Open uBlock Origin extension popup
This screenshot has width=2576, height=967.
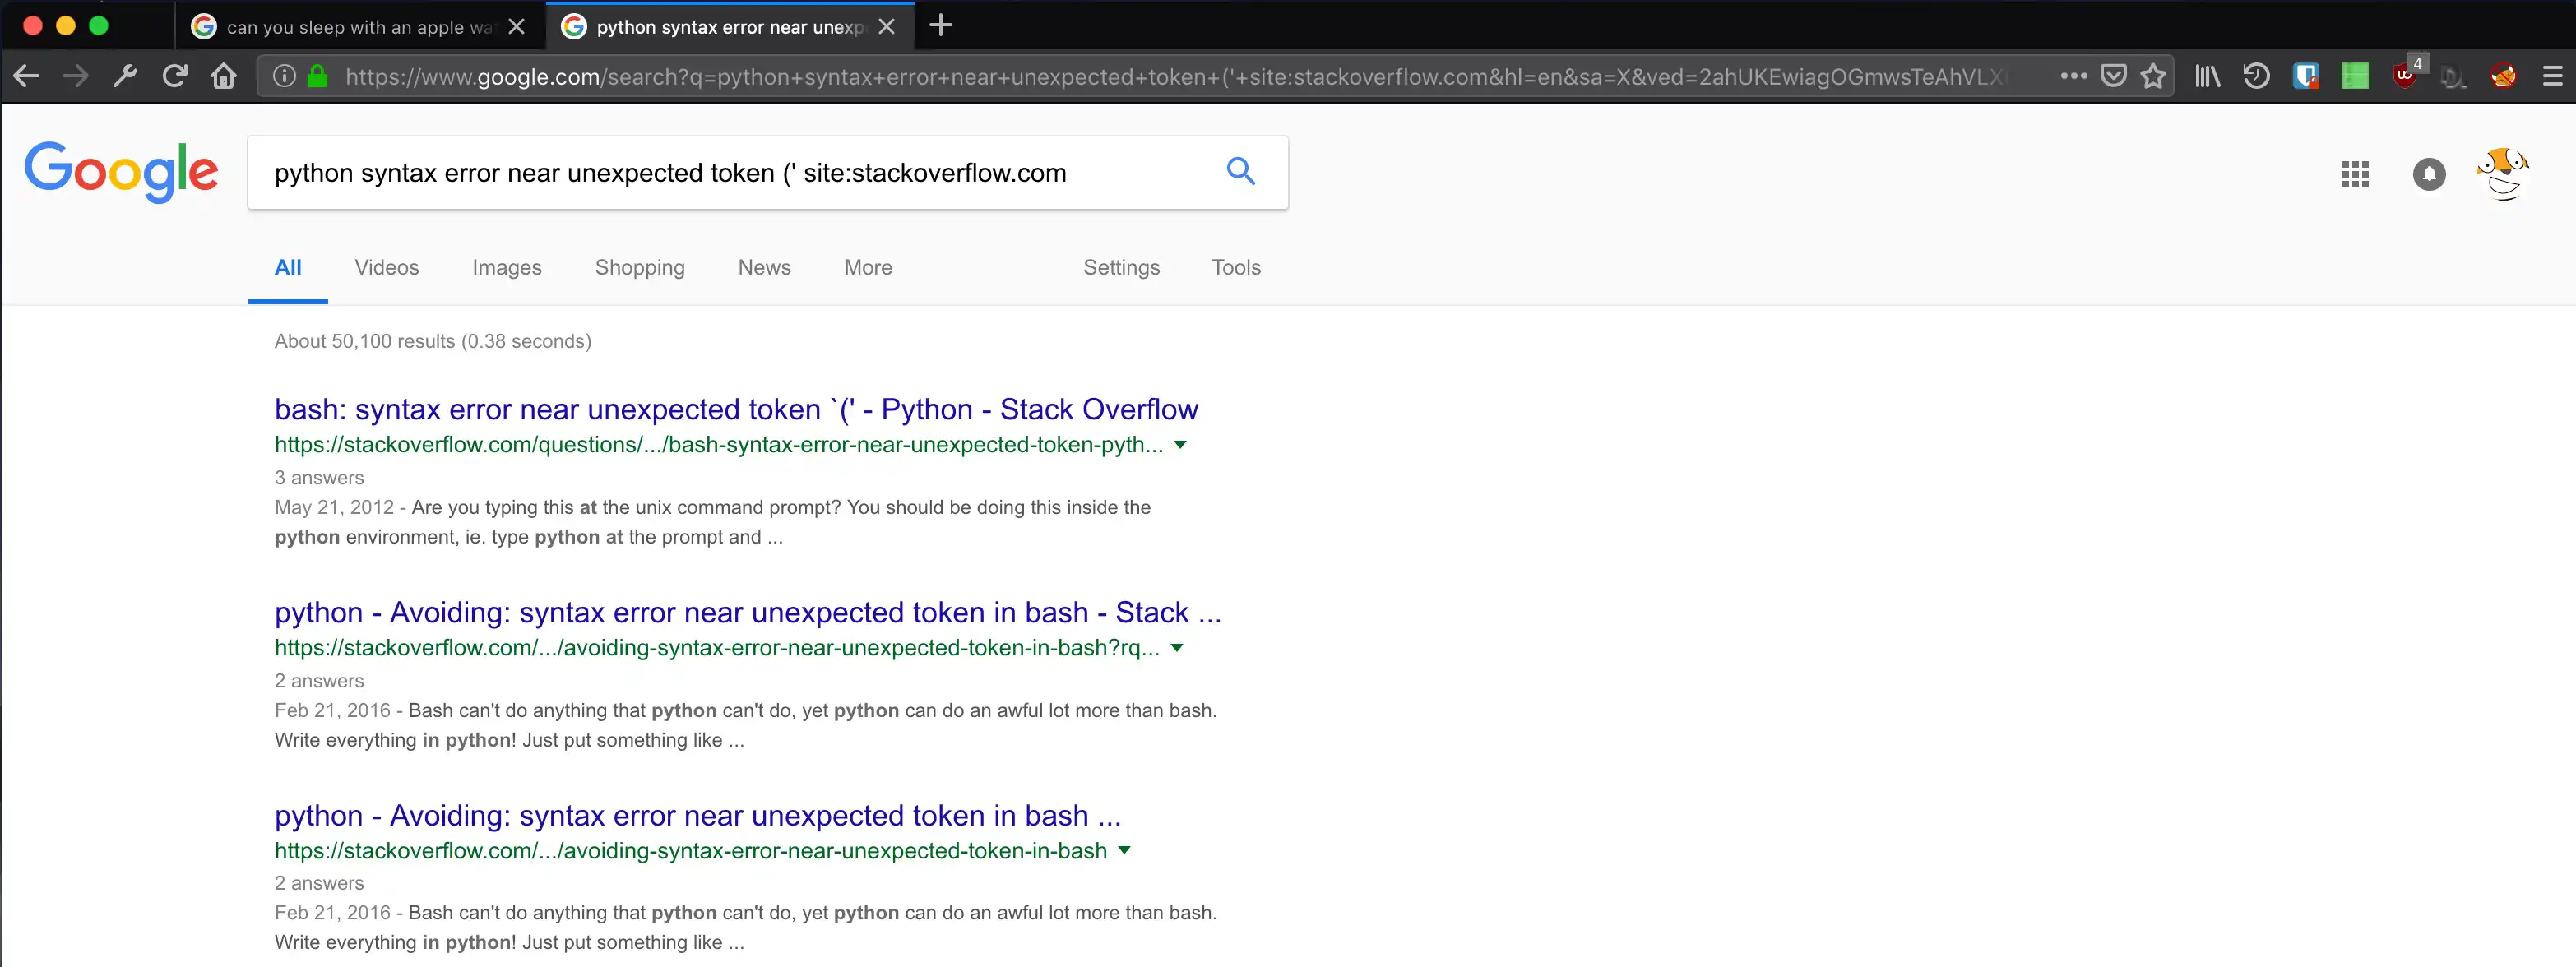[2404, 76]
